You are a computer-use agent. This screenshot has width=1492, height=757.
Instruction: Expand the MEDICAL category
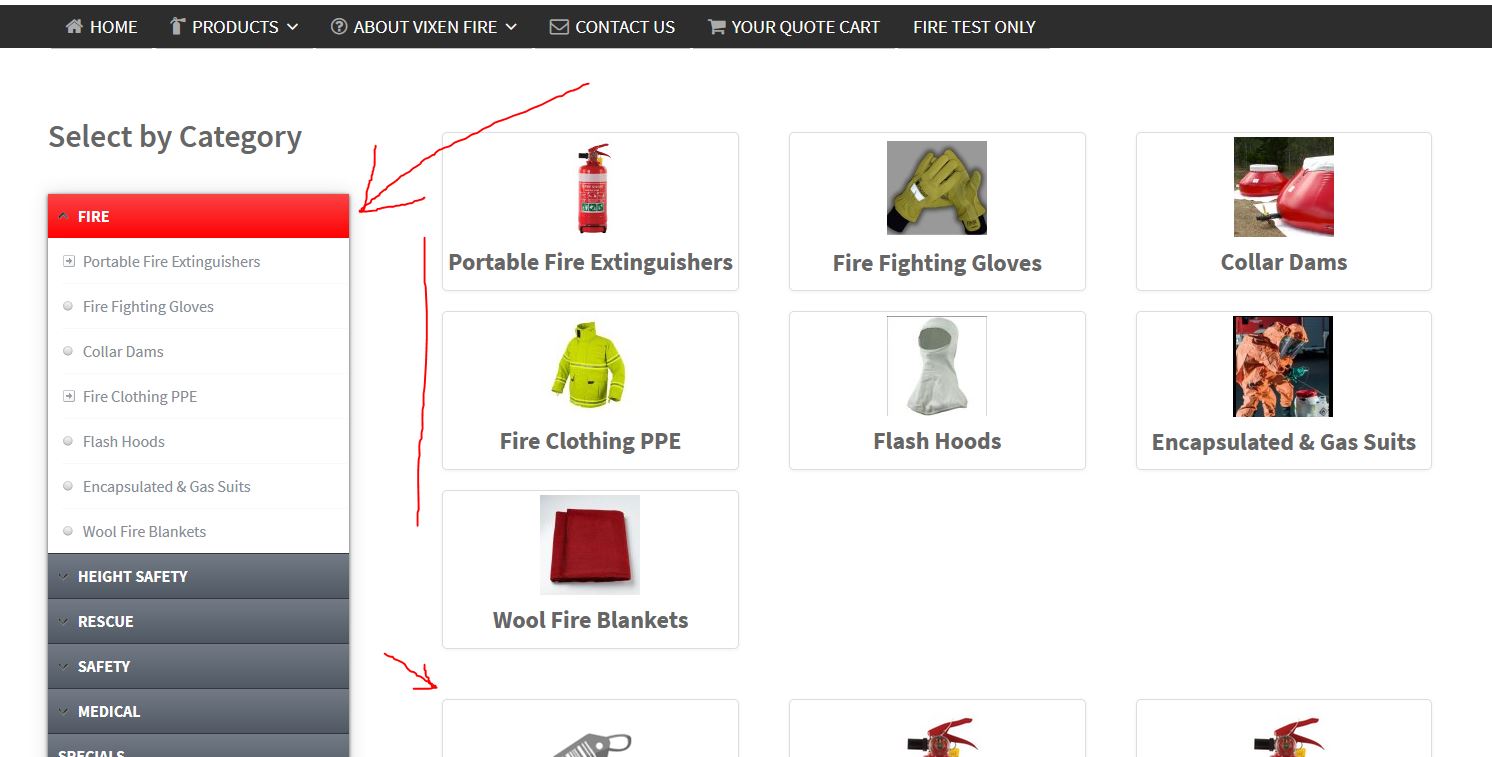pos(198,711)
